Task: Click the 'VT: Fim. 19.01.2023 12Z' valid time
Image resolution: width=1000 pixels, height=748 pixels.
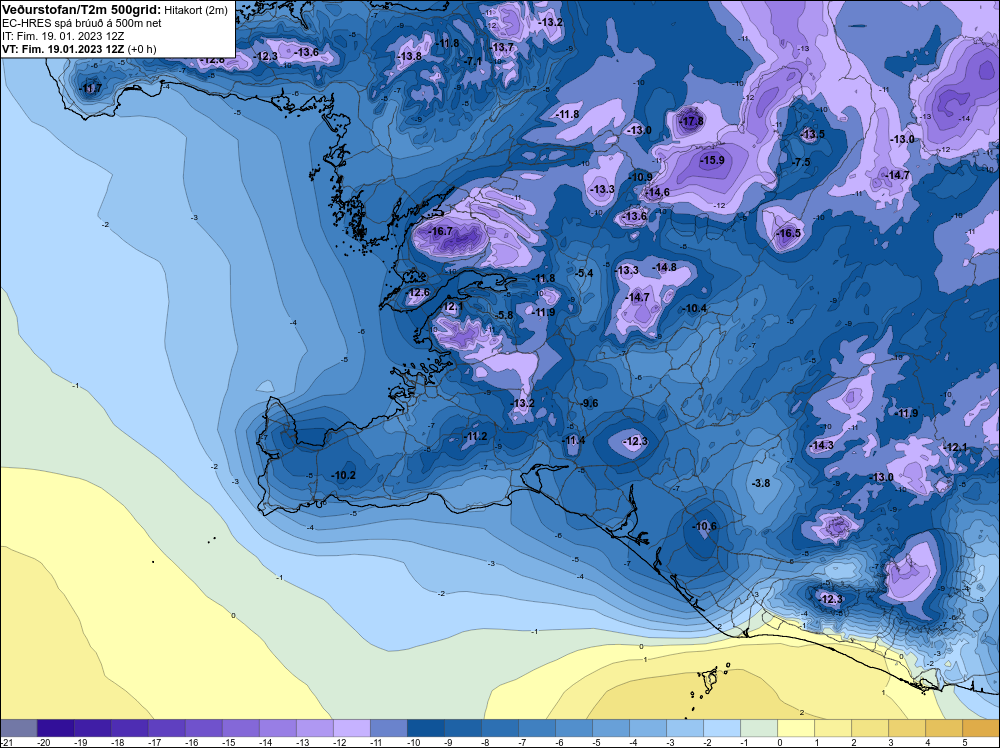Action: [x=64, y=49]
